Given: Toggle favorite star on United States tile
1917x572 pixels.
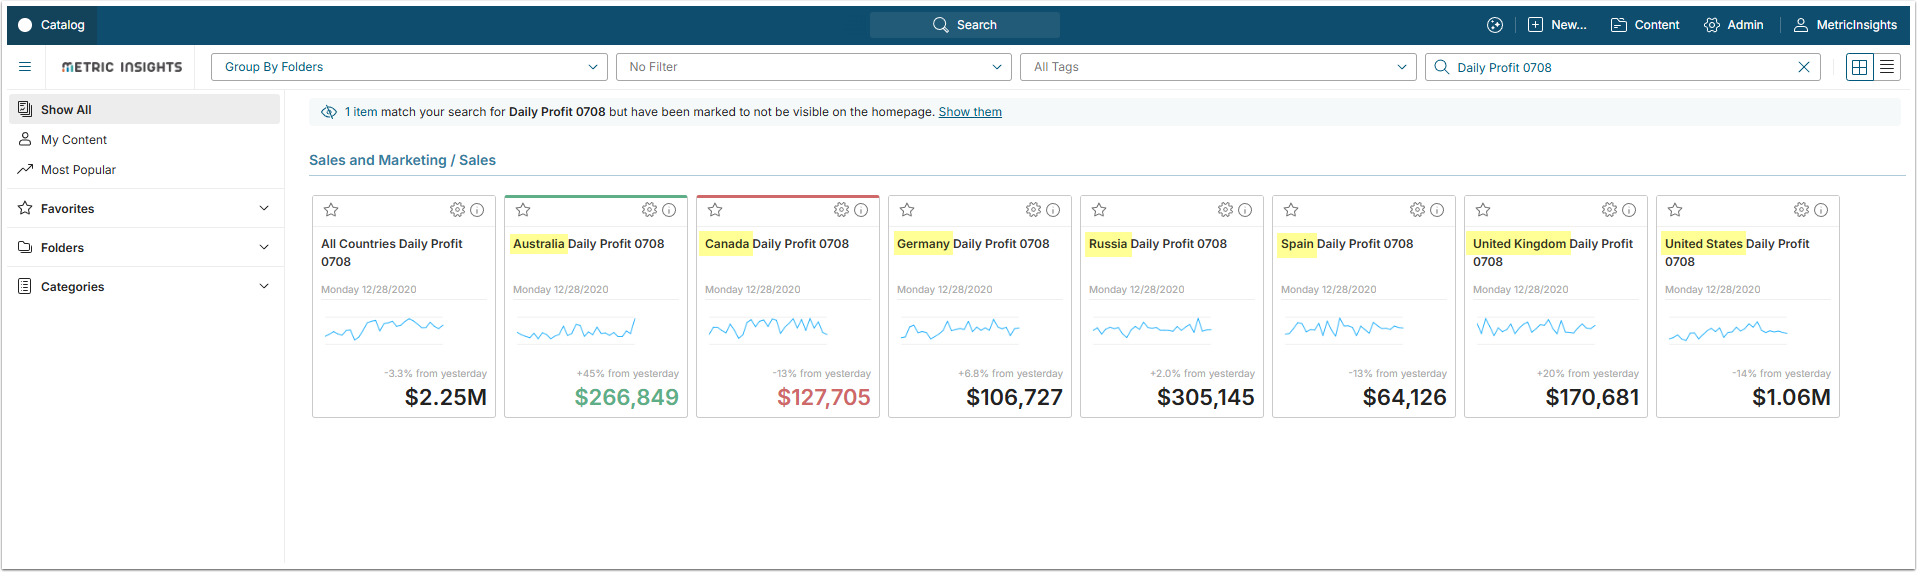Looking at the screenshot, I should point(1675,210).
